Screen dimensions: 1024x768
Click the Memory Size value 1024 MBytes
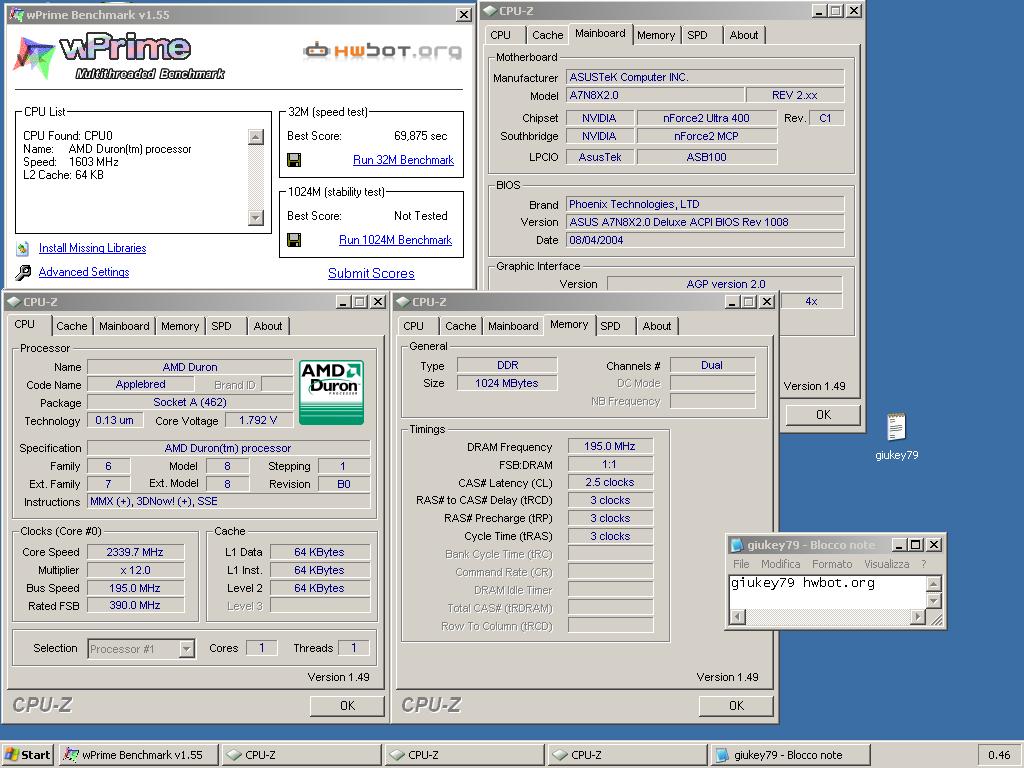pyautogui.click(x=507, y=383)
